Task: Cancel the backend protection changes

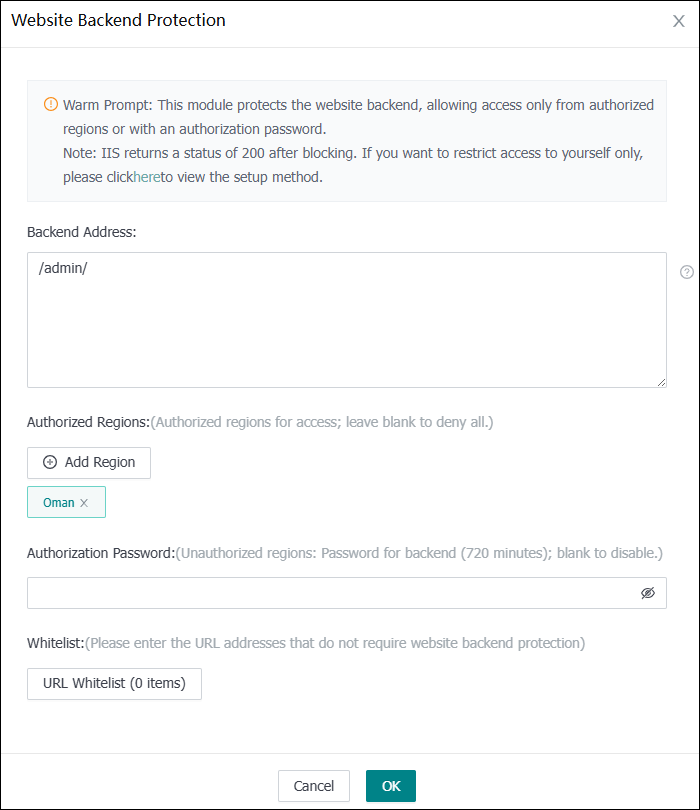Action: pos(313,786)
